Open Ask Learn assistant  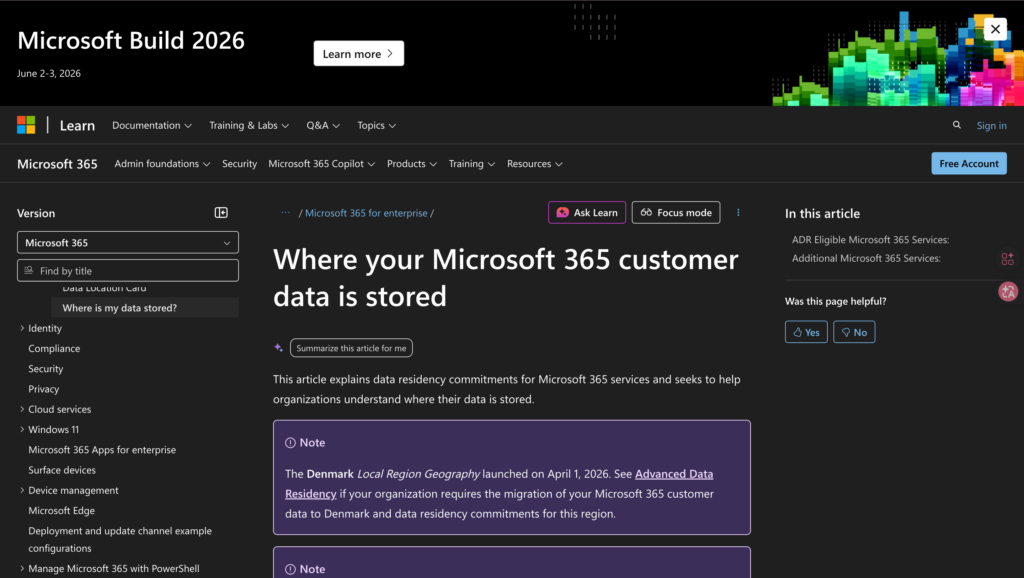[587, 212]
